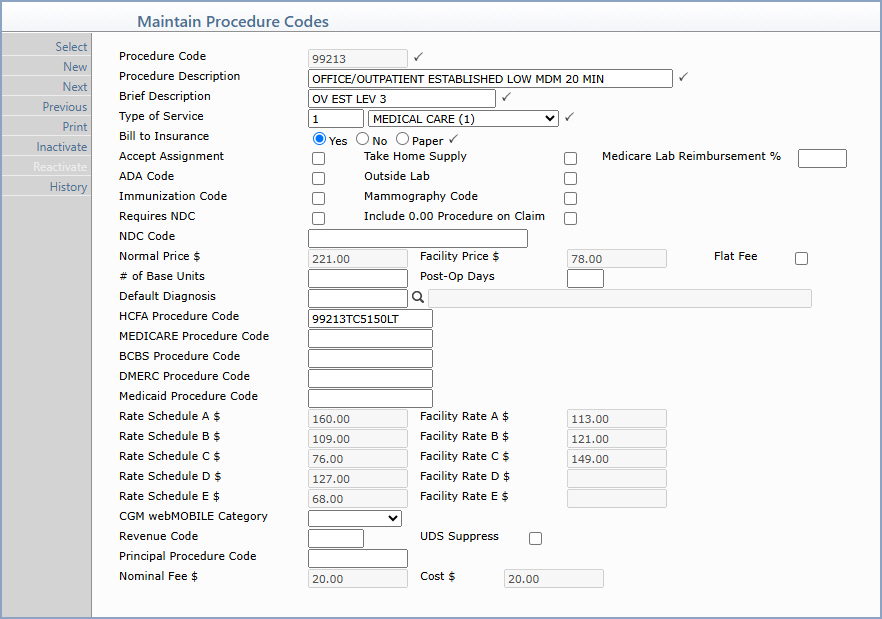Go to the Previous procedure code
882x619 pixels.
(65, 107)
